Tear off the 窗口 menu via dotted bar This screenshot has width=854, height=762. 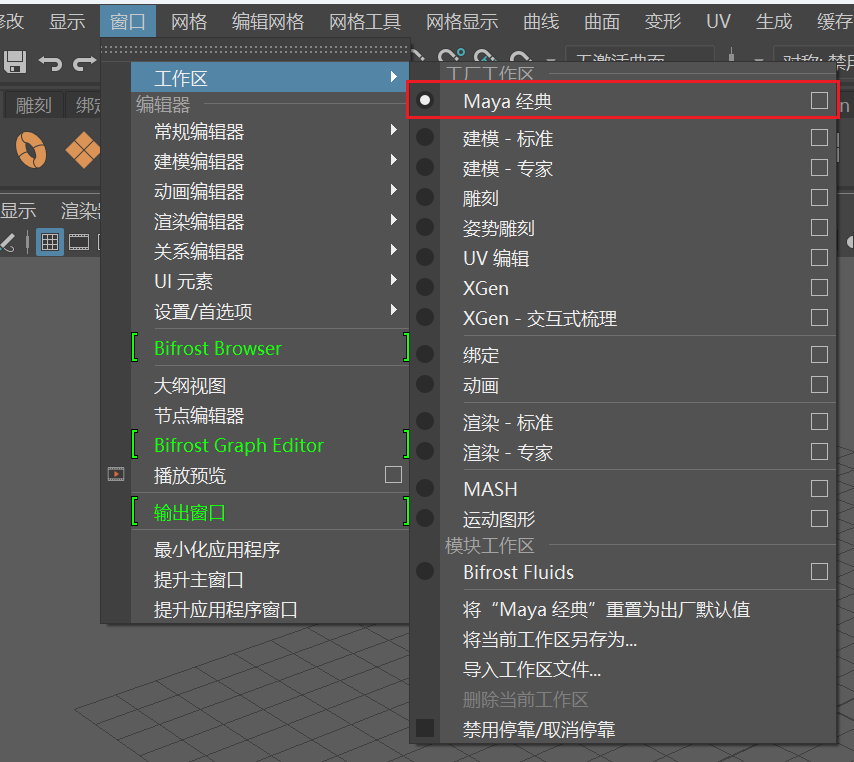pos(254,50)
